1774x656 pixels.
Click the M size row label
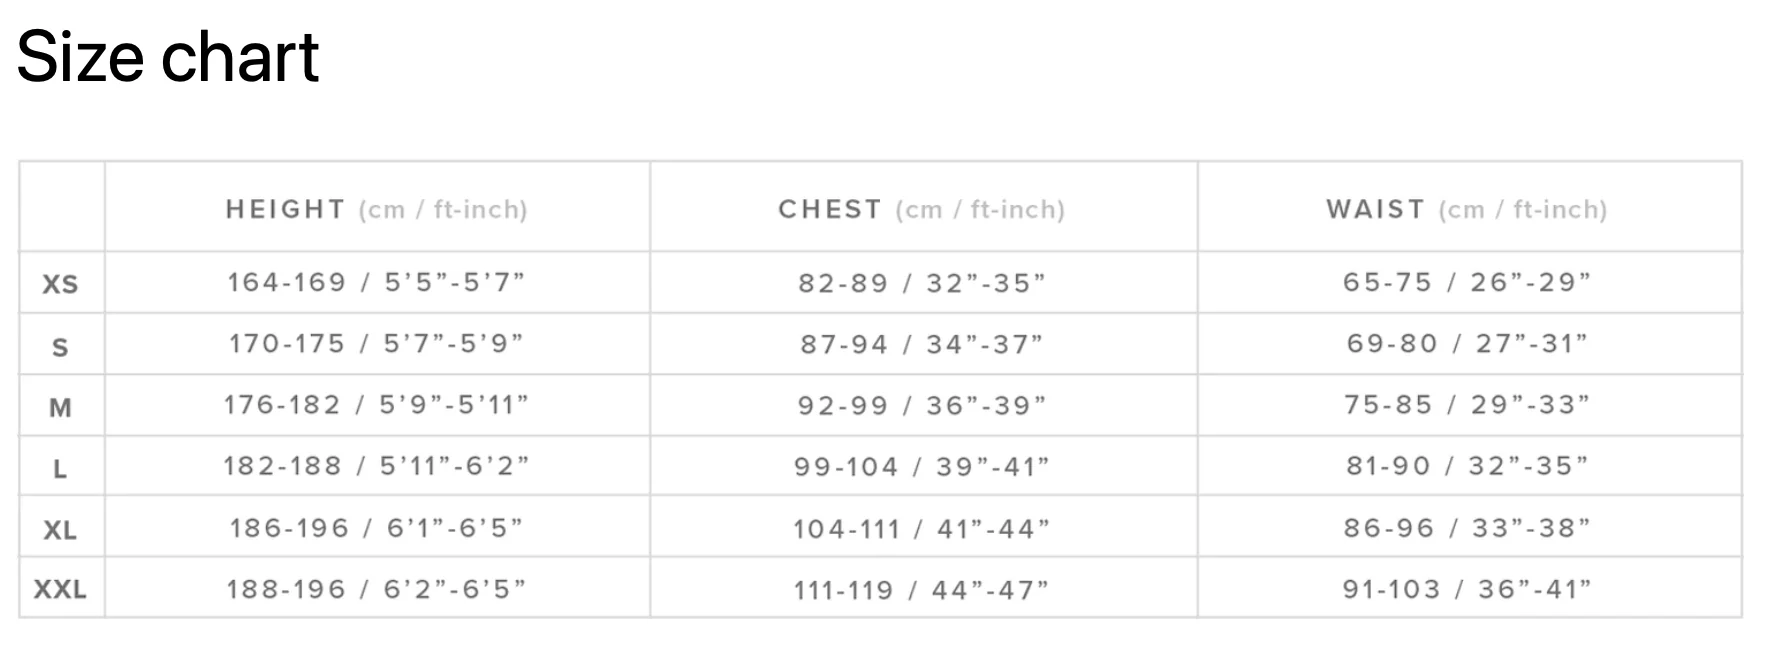click(60, 407)
